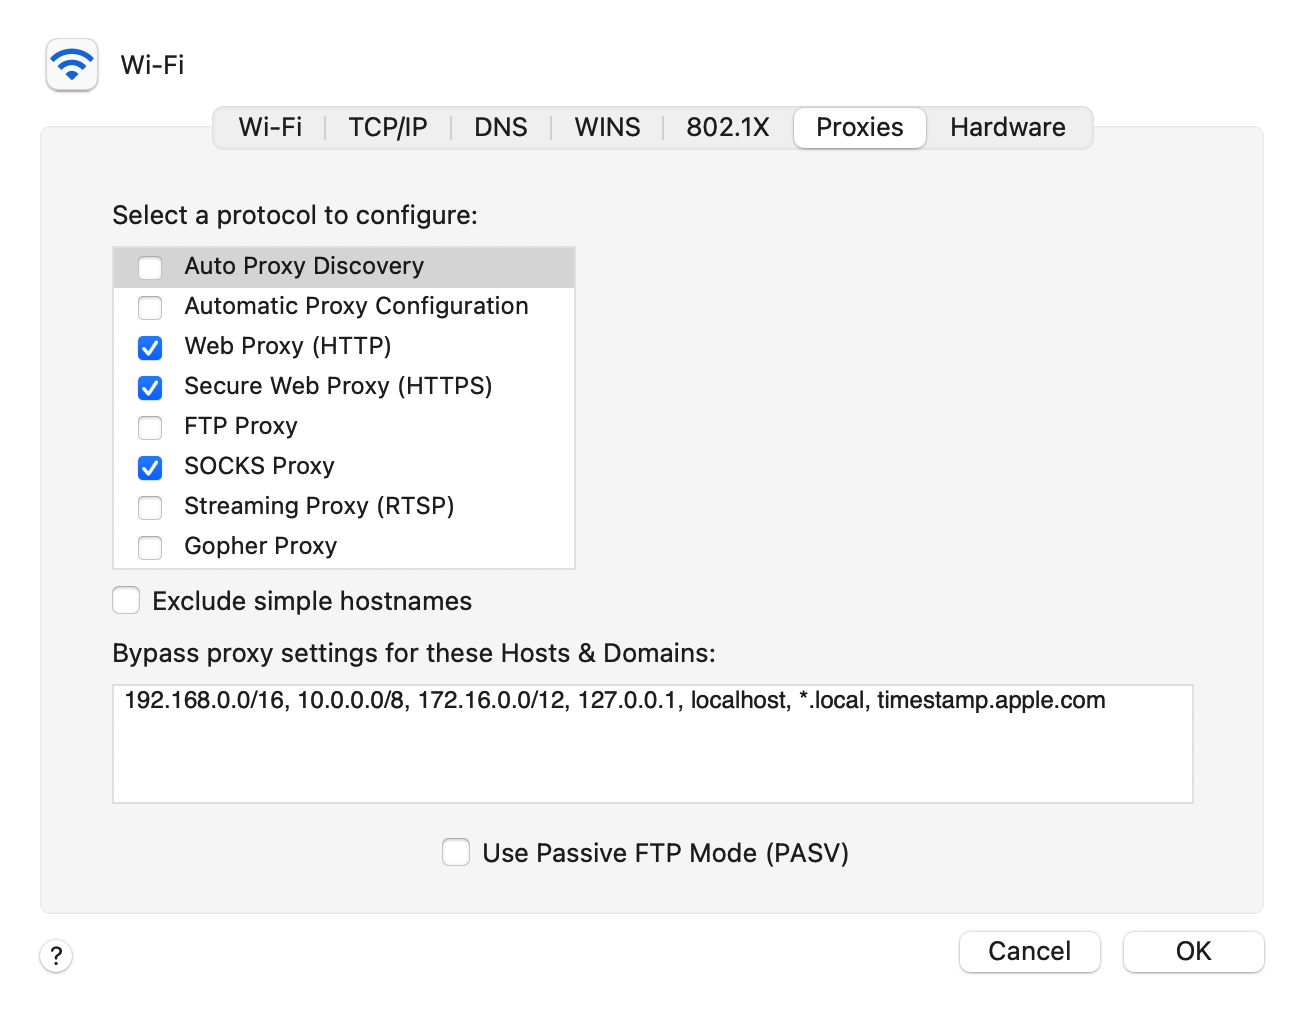The height and width of the screenshot is (1012, 1304).
Task: Open the Hardware tab
Action: 1008,127
